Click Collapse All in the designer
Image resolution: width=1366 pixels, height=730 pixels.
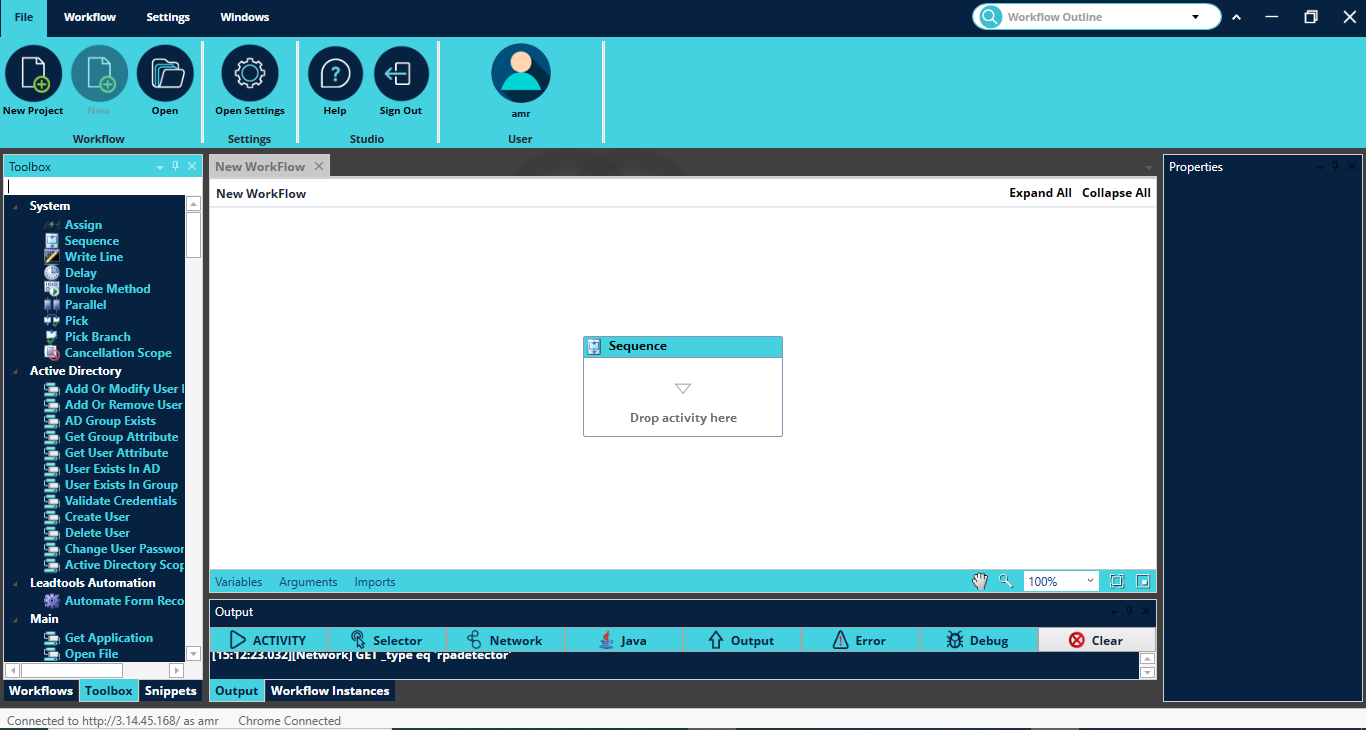[x=1116, y=193]
